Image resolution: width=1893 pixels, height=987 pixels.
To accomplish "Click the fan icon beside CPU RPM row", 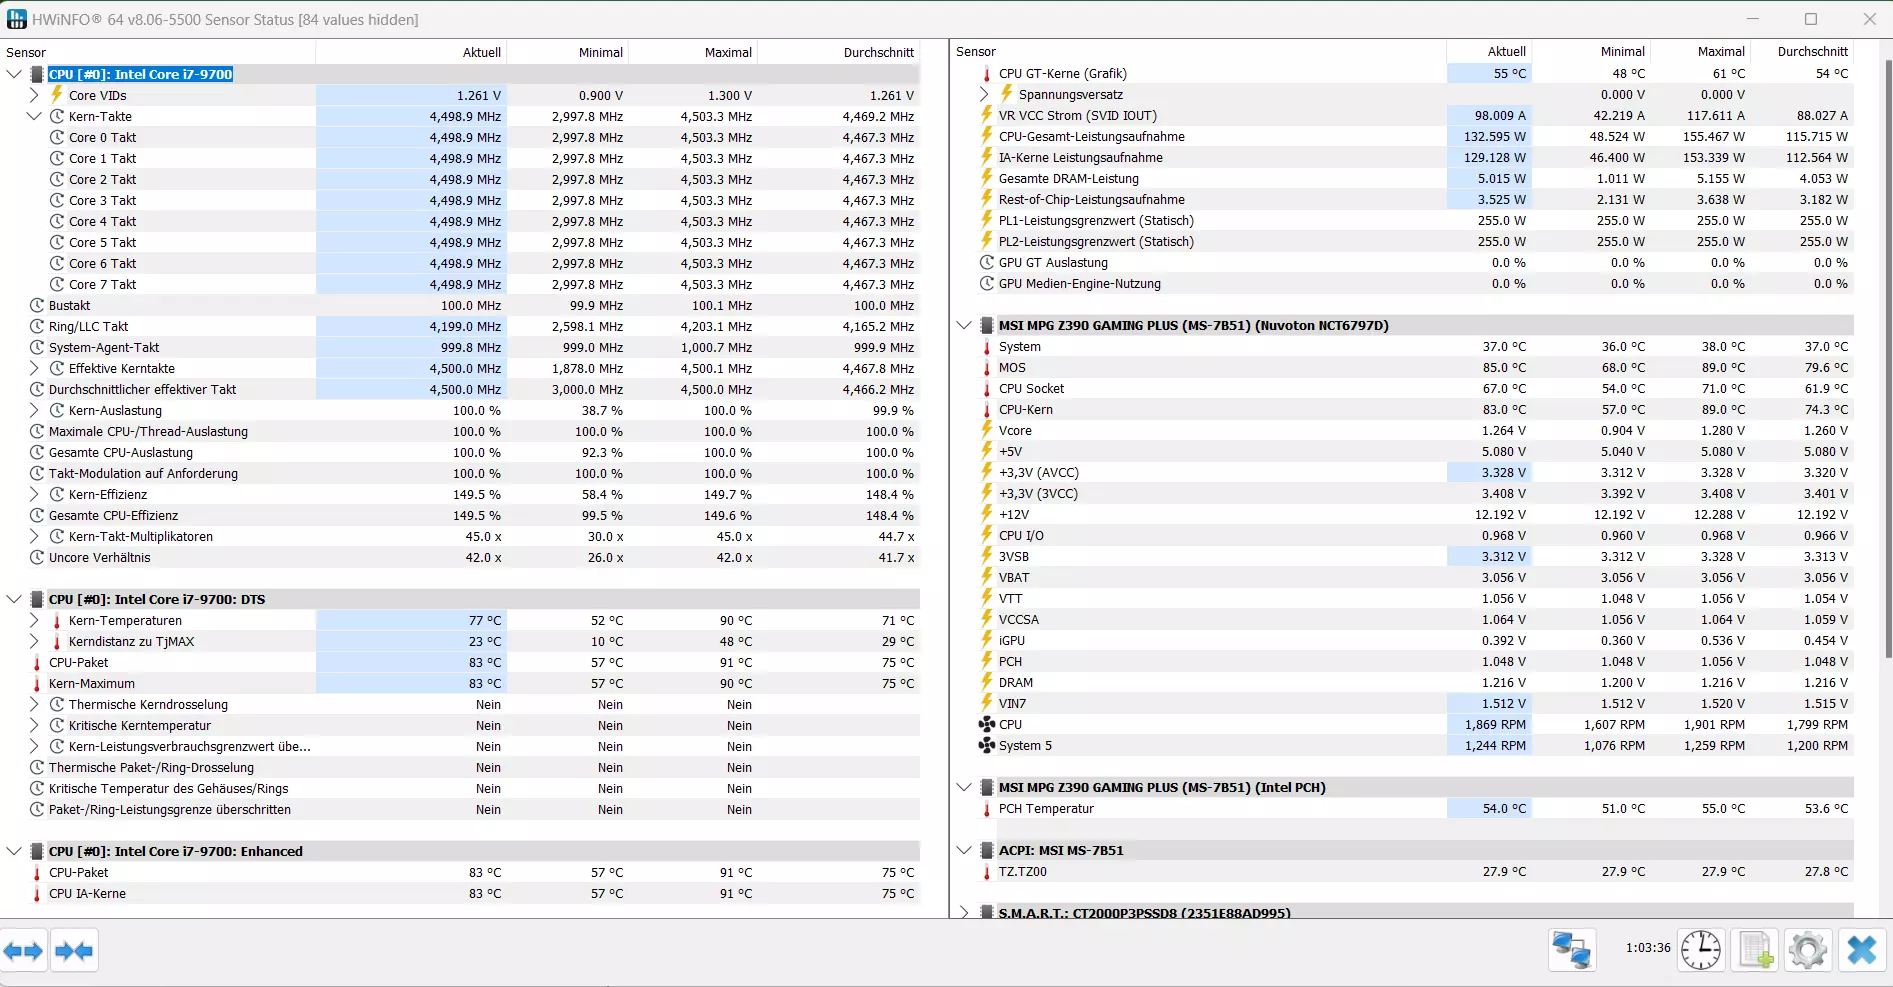I will pos(987,724).
